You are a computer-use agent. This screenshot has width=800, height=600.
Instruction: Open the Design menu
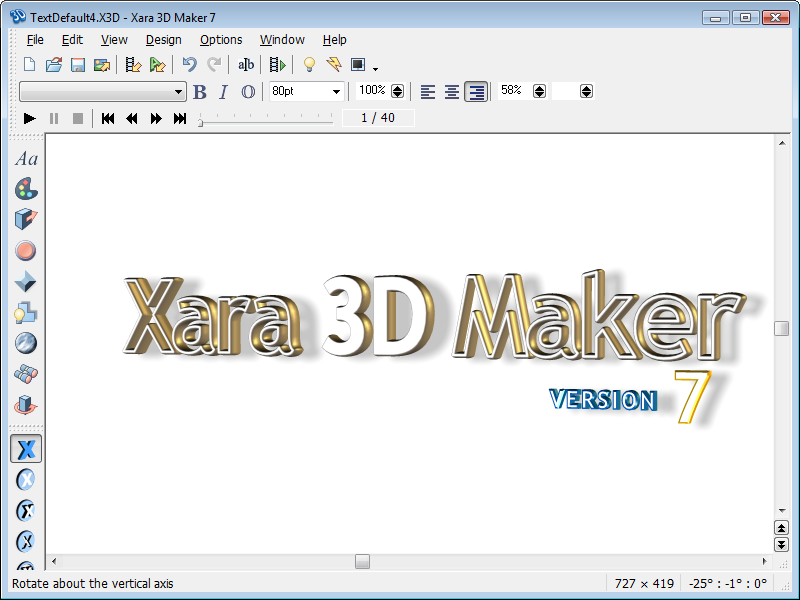pyautogui.click(x=163, y=40)
